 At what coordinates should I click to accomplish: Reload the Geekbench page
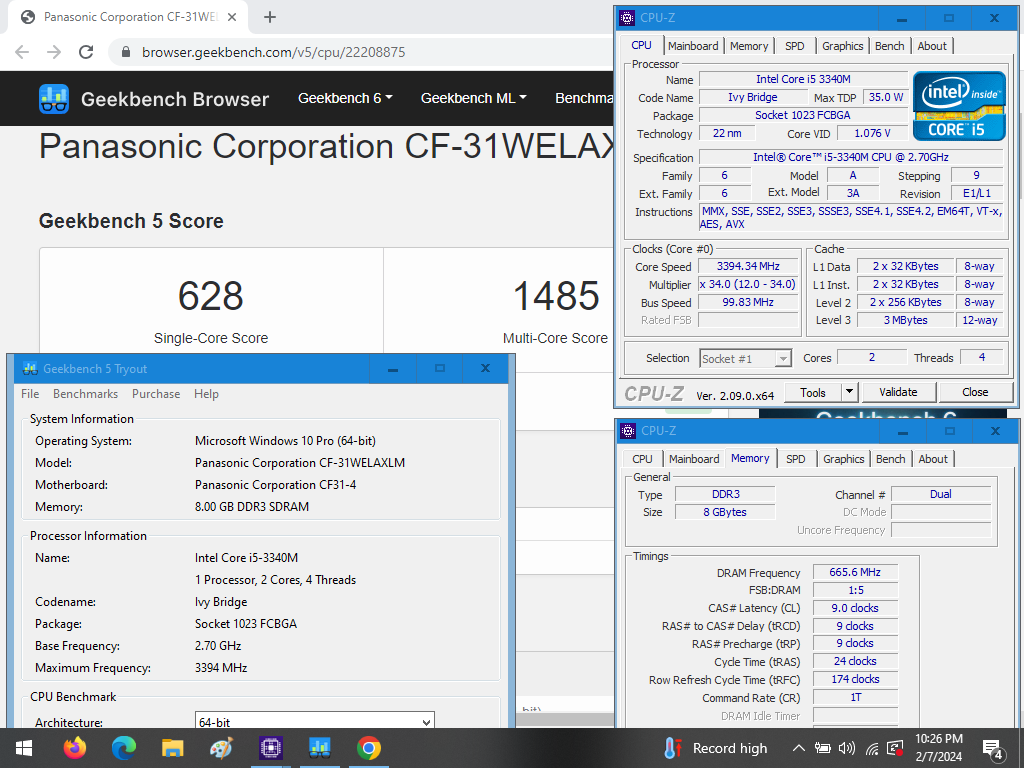pos(86,52)
